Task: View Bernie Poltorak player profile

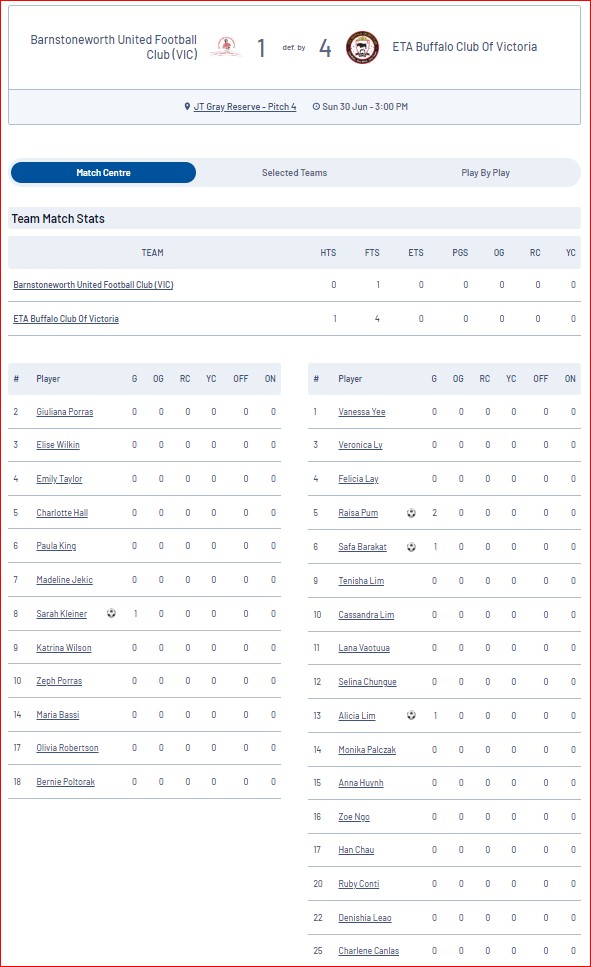Action: [x=65, y=782]
